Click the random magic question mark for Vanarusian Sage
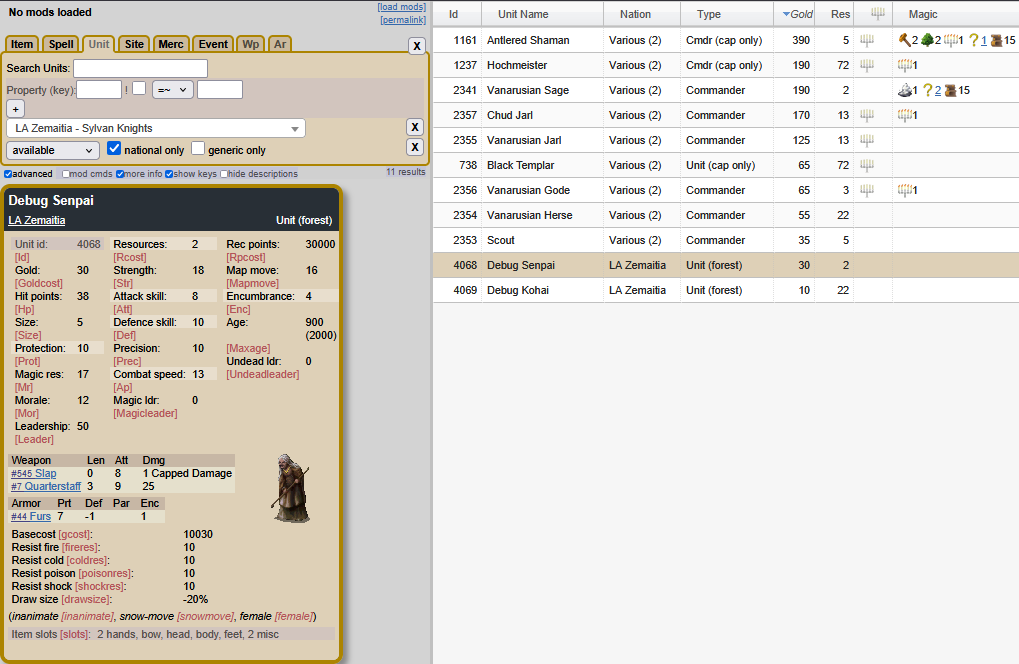This screenshot has height=664, width=1019. [x=927, y=90]
